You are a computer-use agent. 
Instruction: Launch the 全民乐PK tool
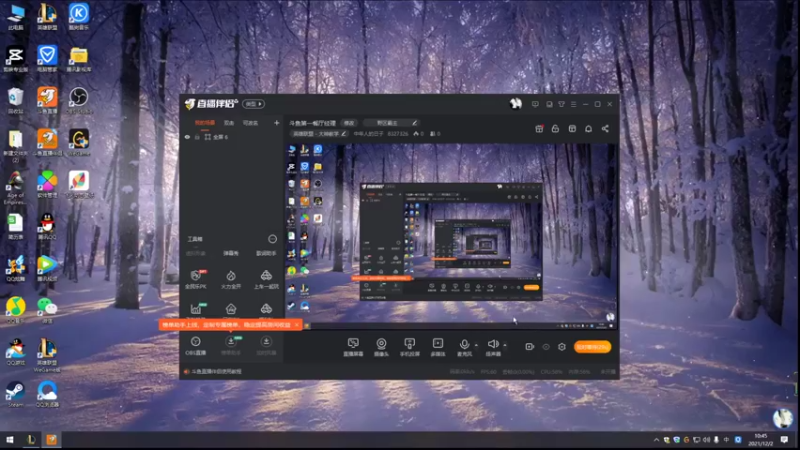click(x=195, y=280)
